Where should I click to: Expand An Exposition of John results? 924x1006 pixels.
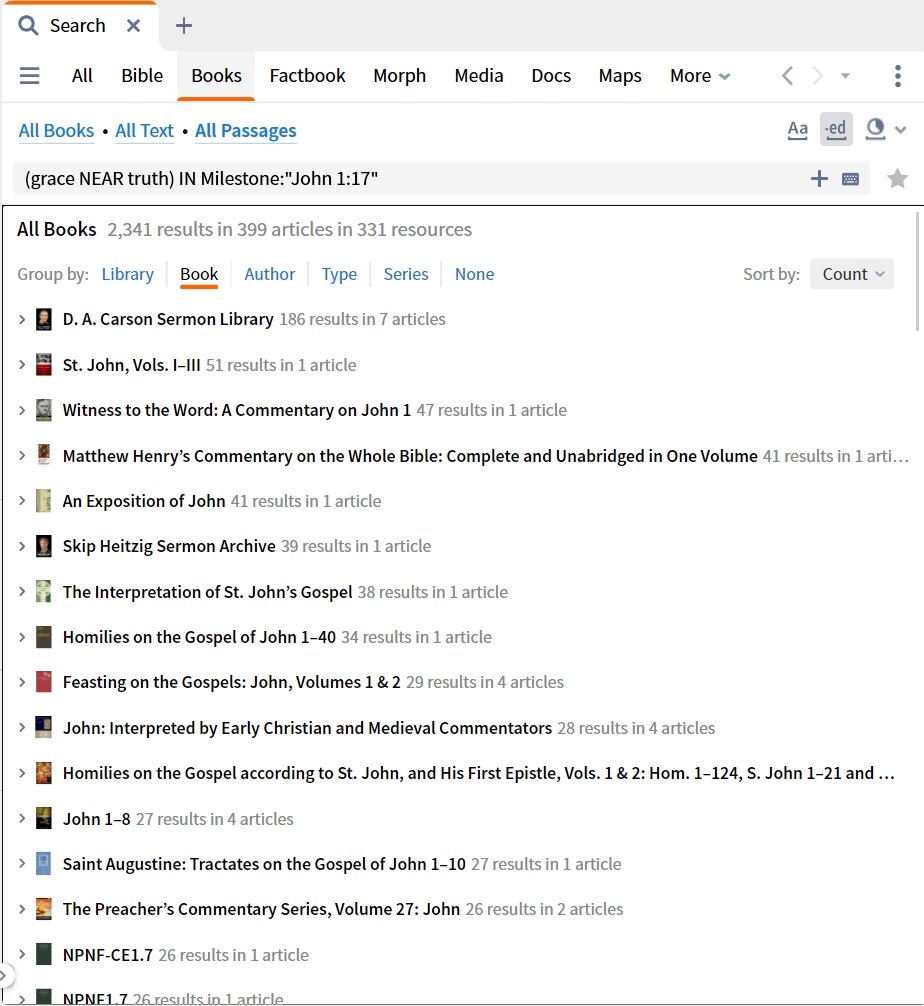point(22,500)
